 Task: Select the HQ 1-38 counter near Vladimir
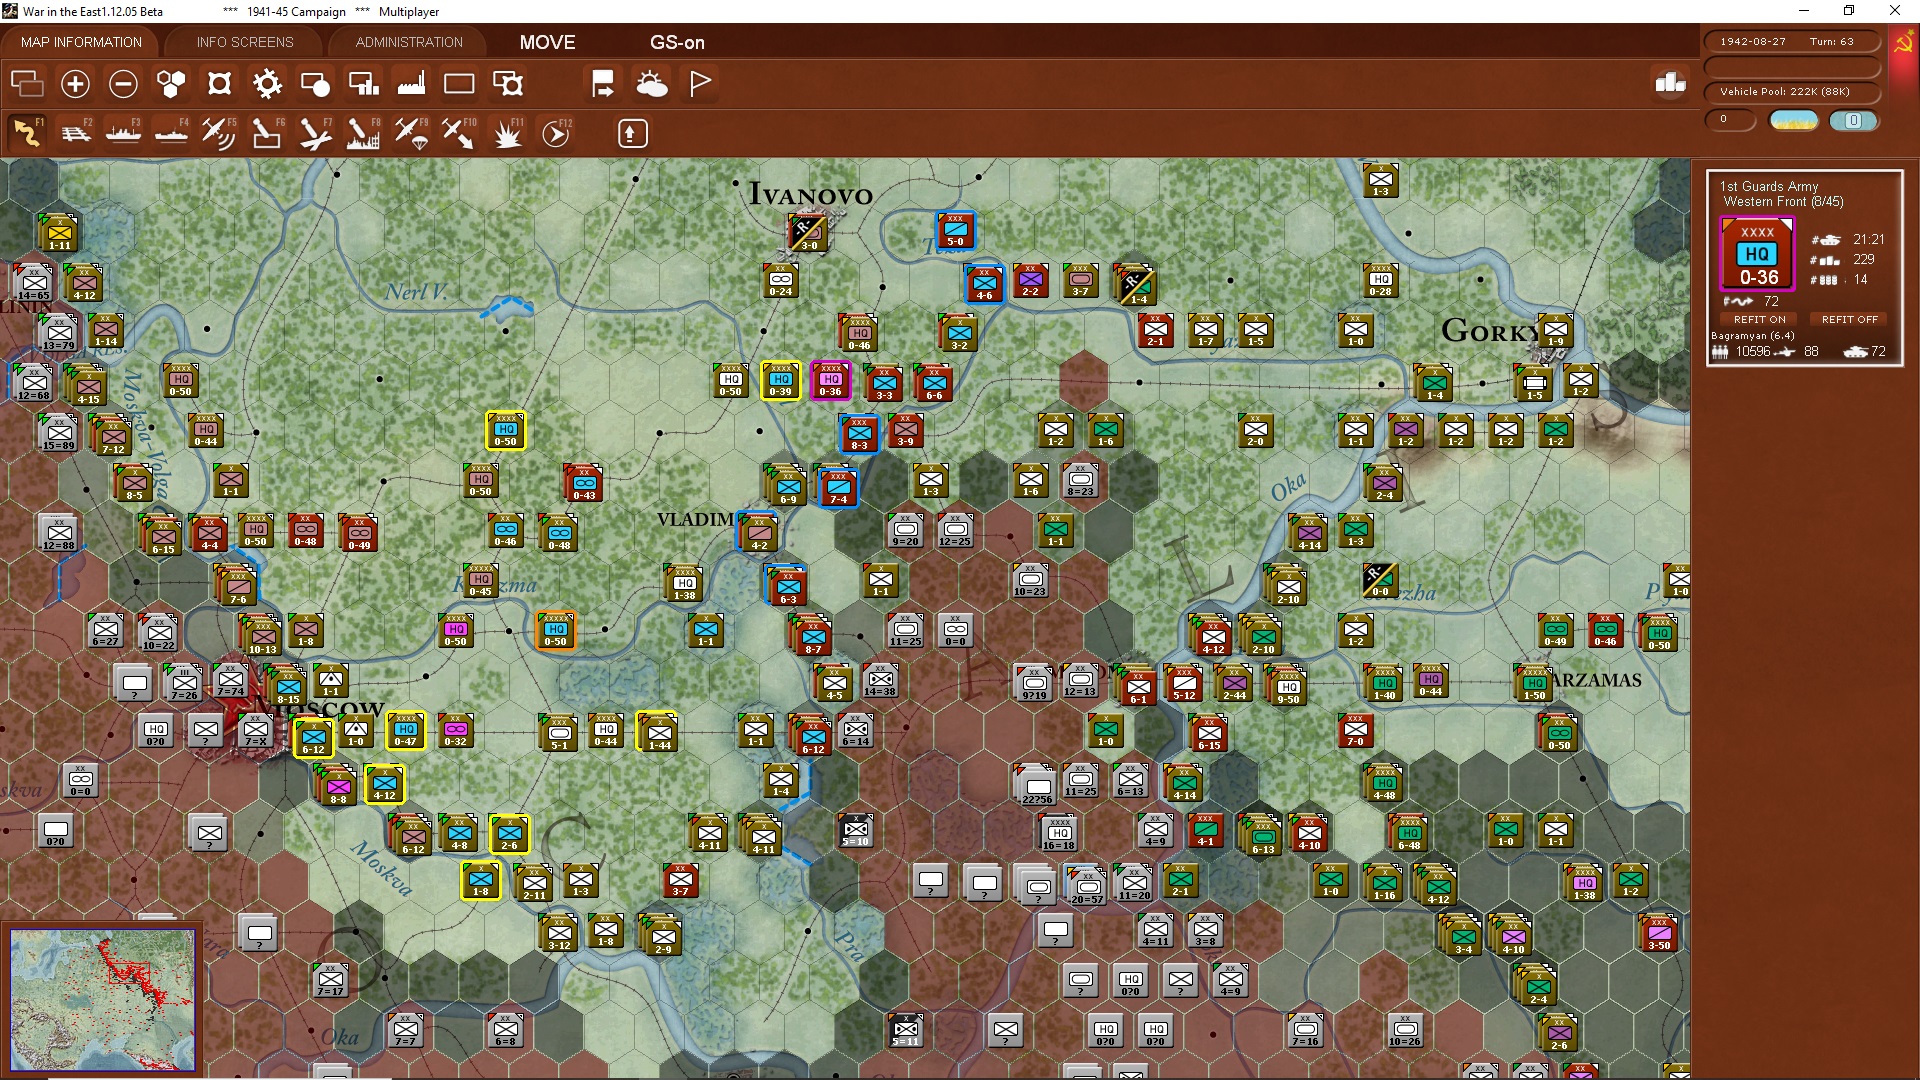coord(684,583)
